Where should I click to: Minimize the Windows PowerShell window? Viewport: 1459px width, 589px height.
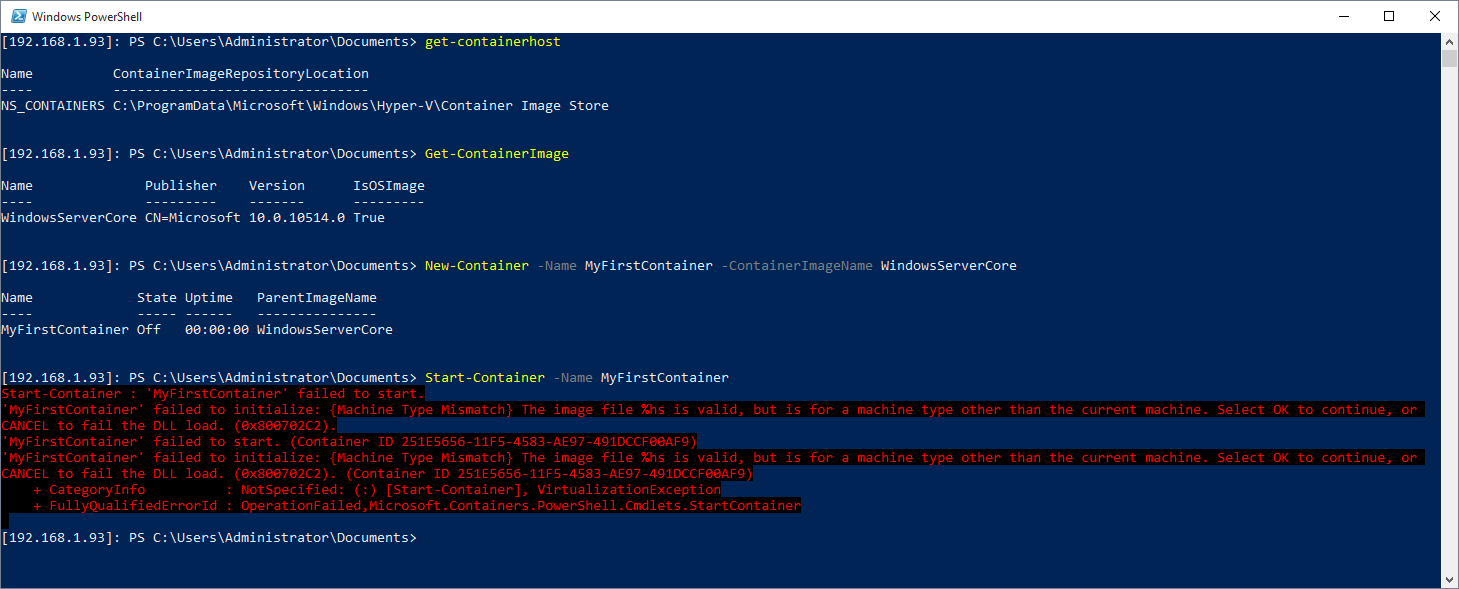(1342, 16)
